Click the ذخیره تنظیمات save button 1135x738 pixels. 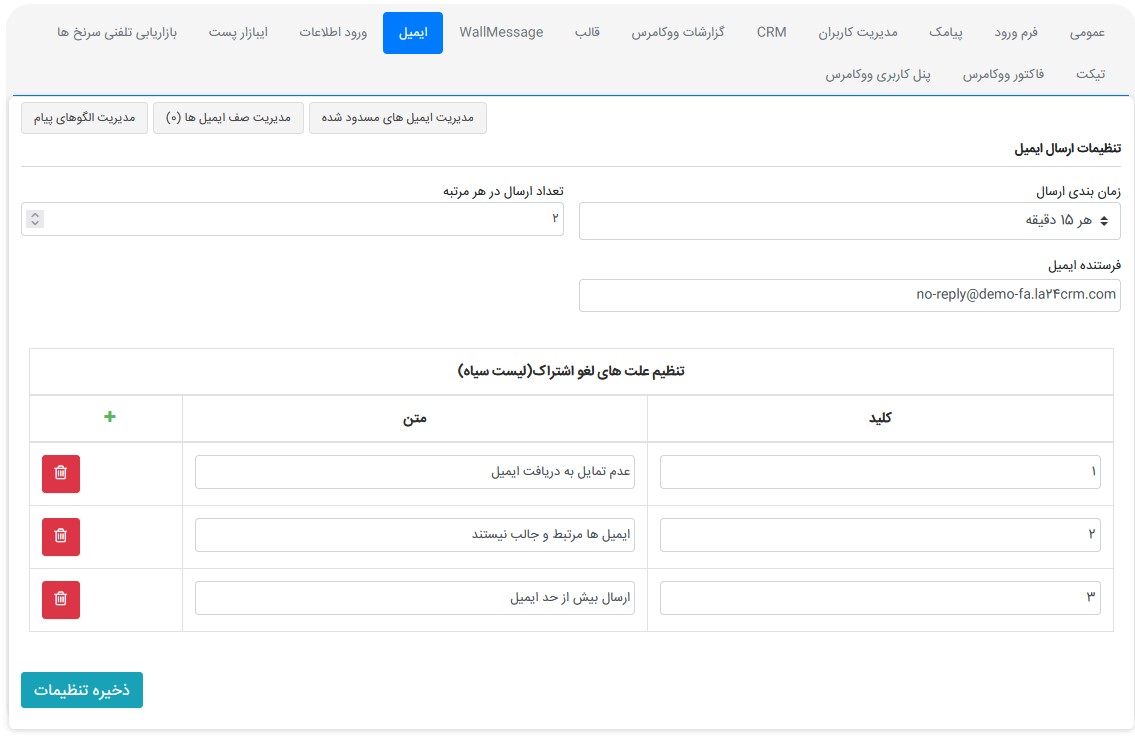point(82,690)
